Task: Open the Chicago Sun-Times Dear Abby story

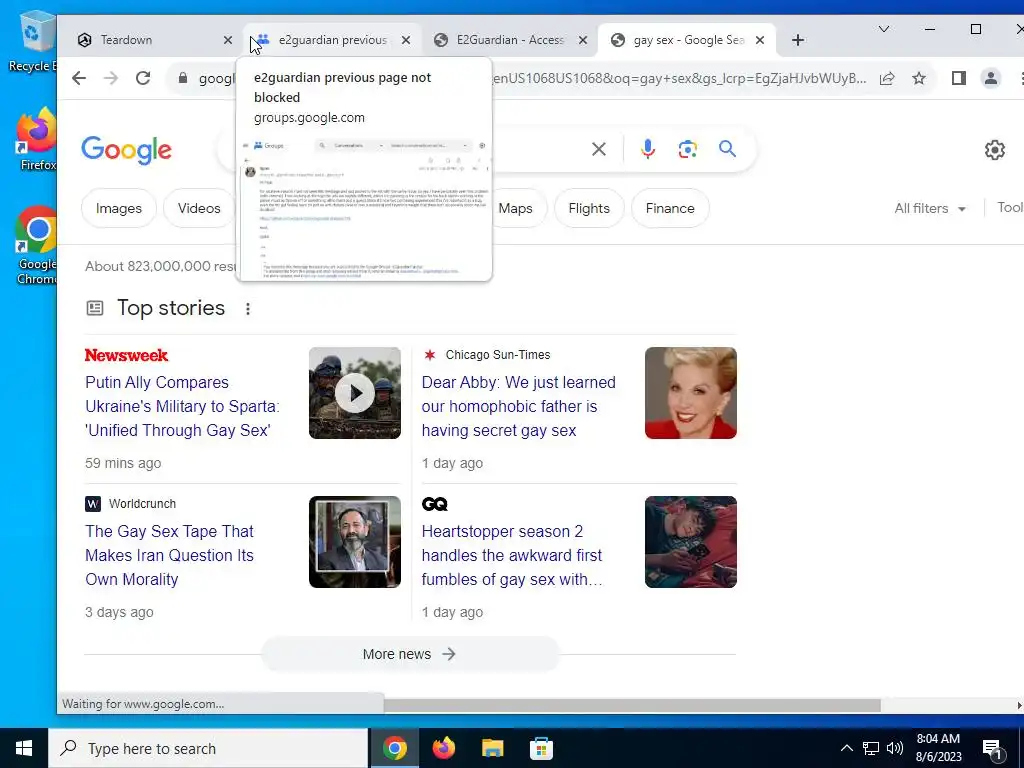Action: [519, 406]
